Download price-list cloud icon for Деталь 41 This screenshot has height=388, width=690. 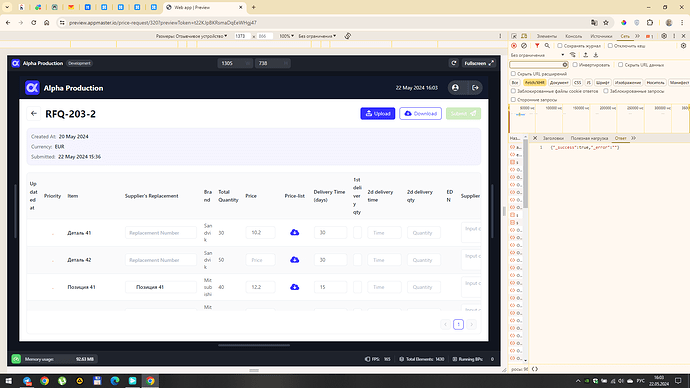coord(295,232)
